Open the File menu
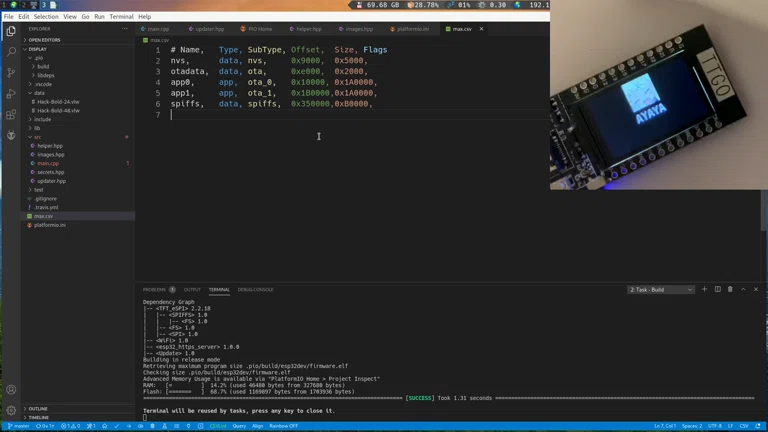The height and width of the screenshot is (432, 768). click(9, 17)
